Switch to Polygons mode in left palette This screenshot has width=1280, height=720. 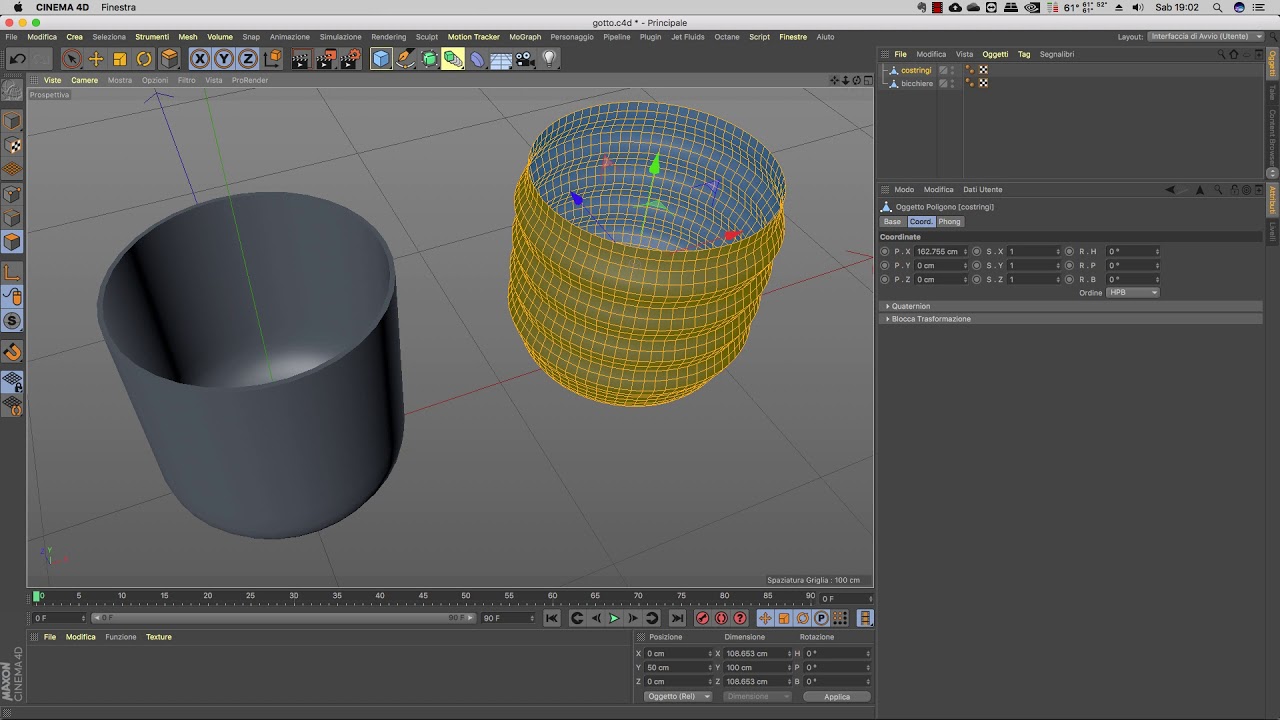[12, 242]
